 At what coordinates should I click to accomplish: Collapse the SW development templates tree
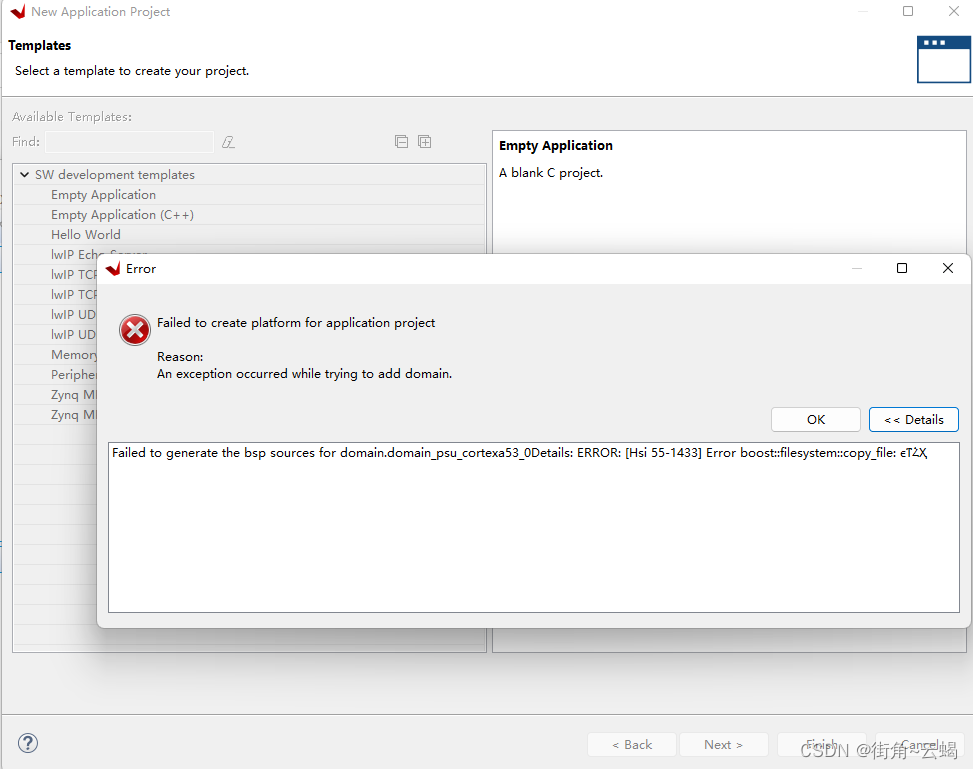click(24, 174)
